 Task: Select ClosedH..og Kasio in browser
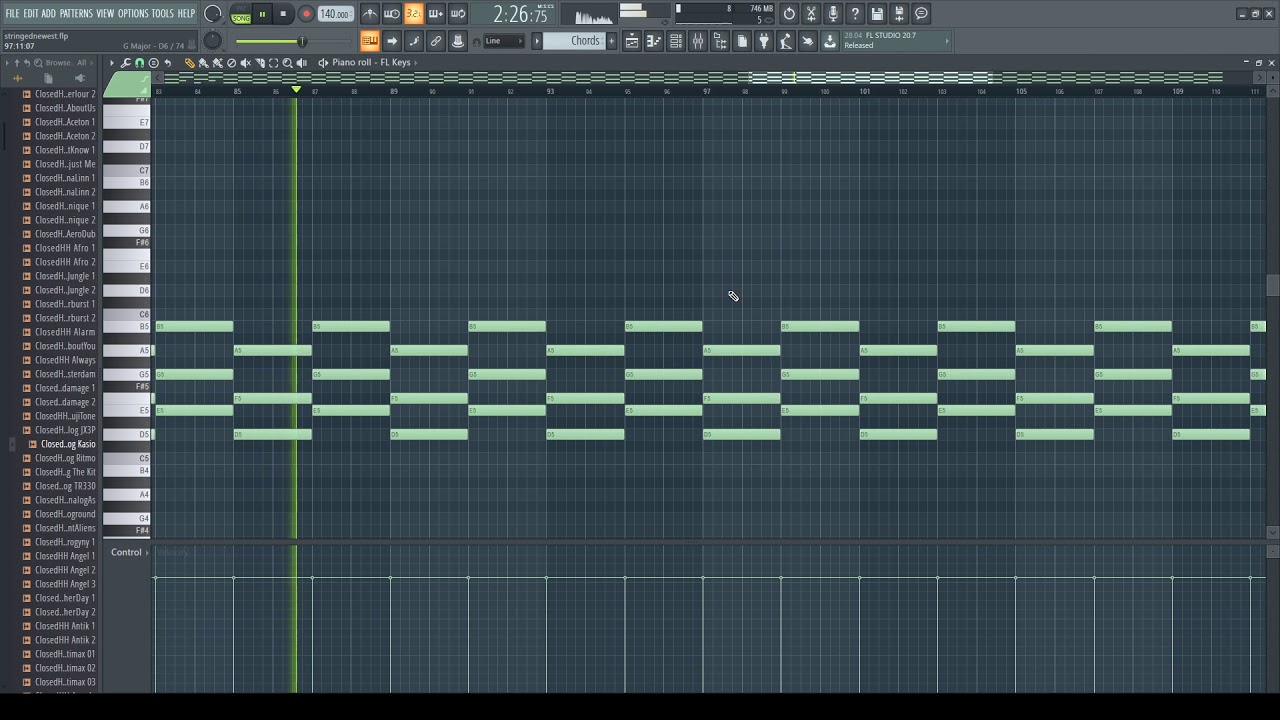67,444
